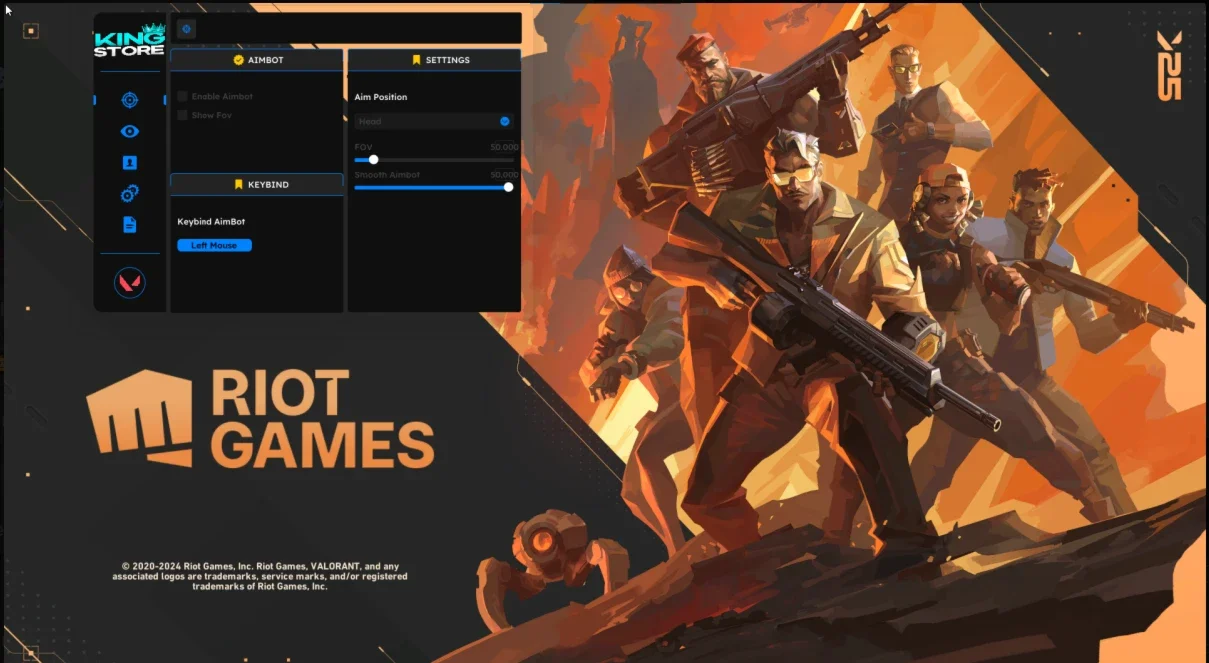Click the yellow check icon beside AIMBOT
This screenshot has height=663, width=1209.
pyautogui.click(x=239, y=60)
